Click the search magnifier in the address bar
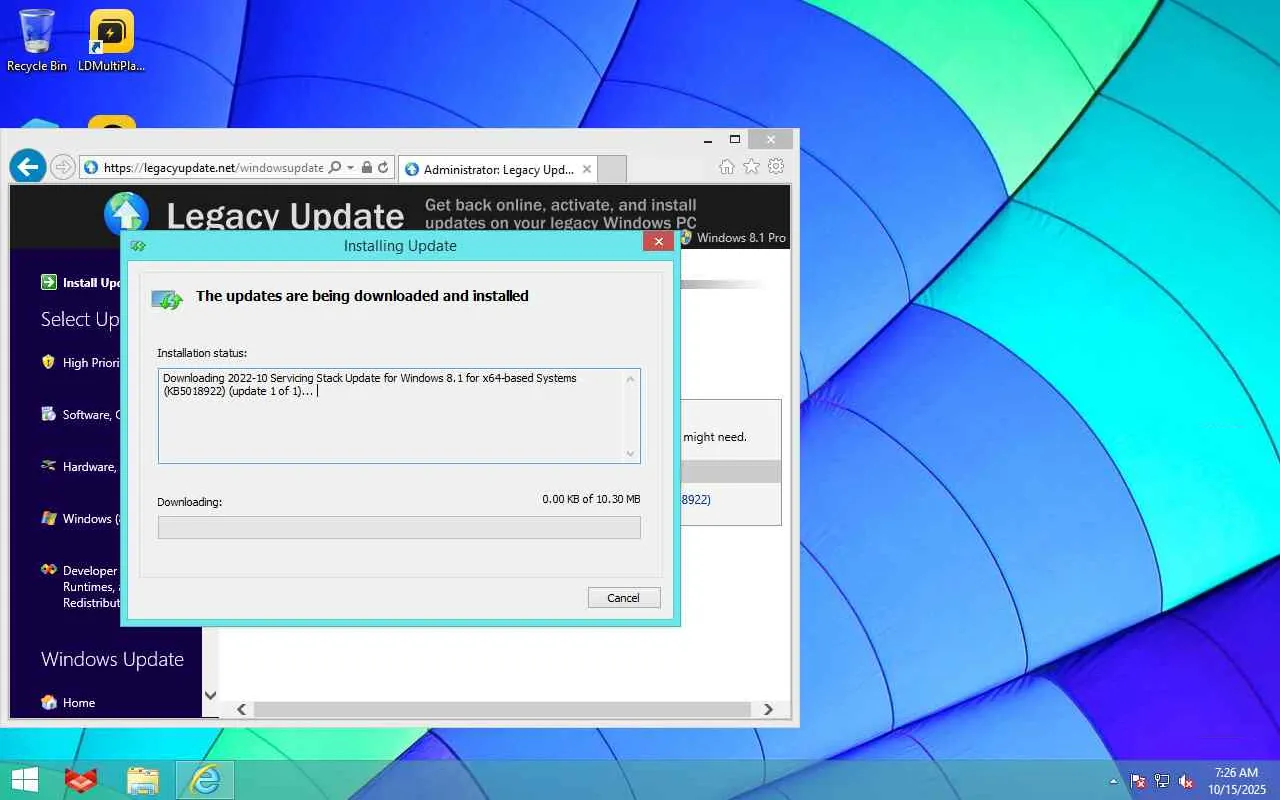Screen dimensions: 1280x800 [335, 168]
